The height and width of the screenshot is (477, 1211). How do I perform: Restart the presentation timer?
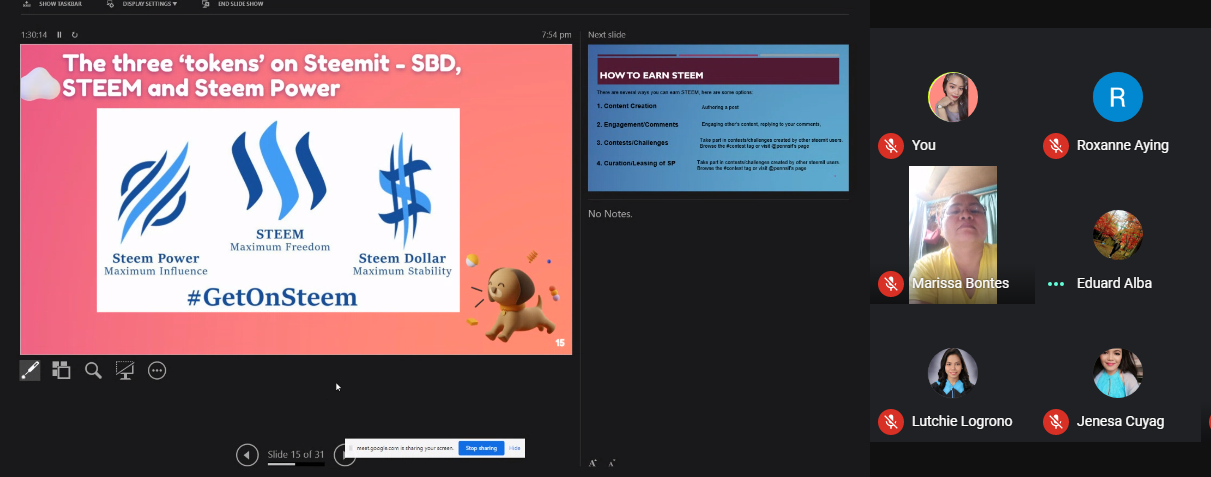tap(74, 35)
